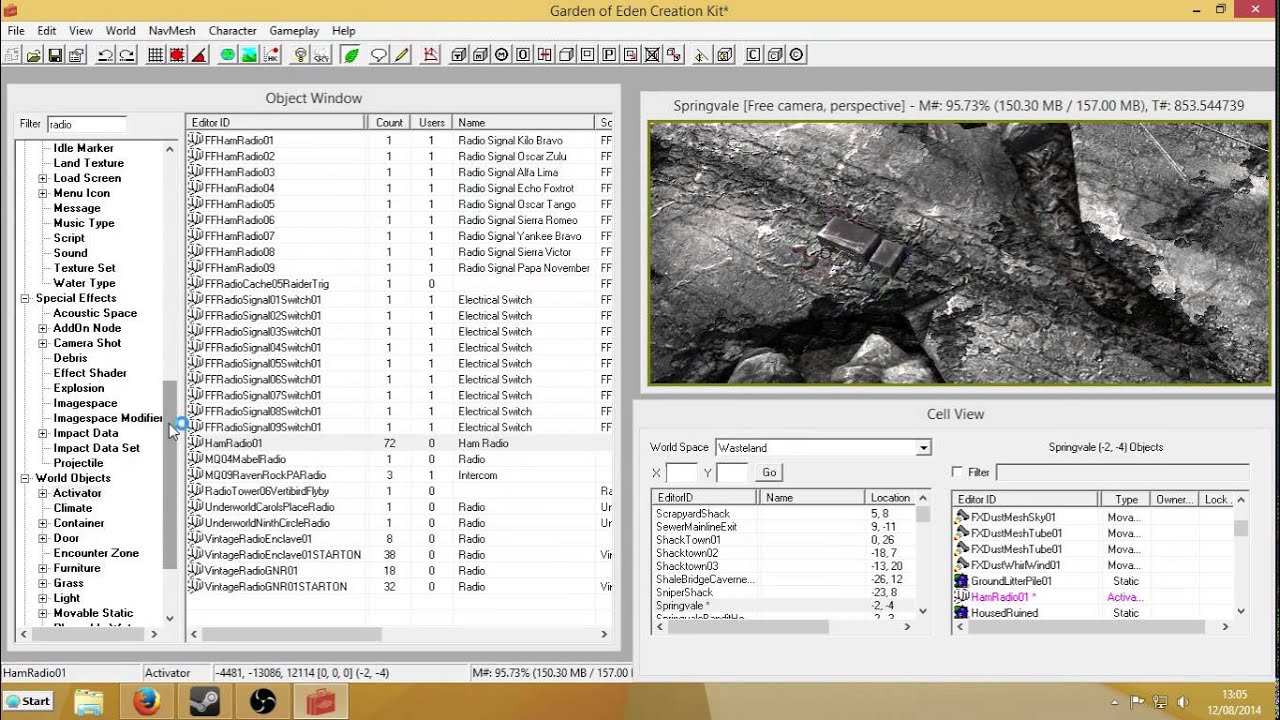
Task: Click the Redo arrow icon
Action: pos(127,55)
